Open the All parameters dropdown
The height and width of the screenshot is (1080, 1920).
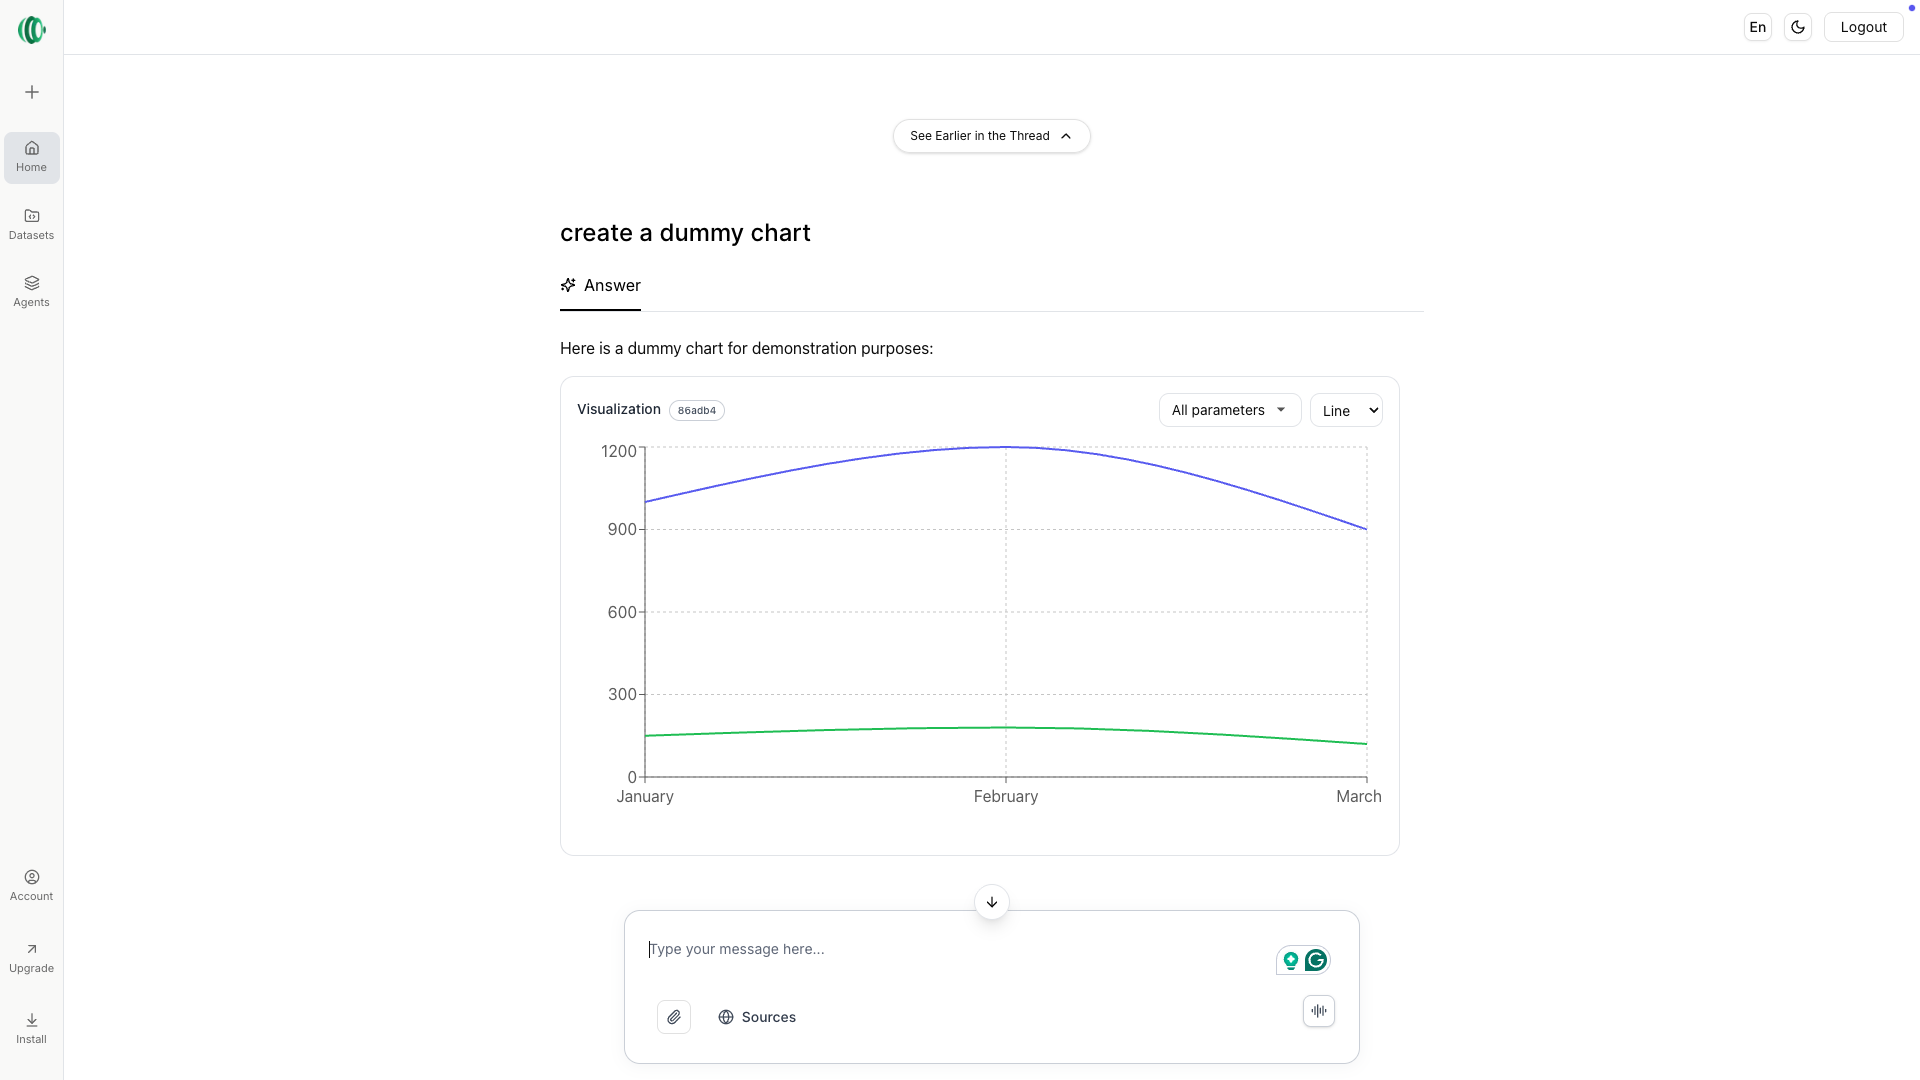[1229, 410]
